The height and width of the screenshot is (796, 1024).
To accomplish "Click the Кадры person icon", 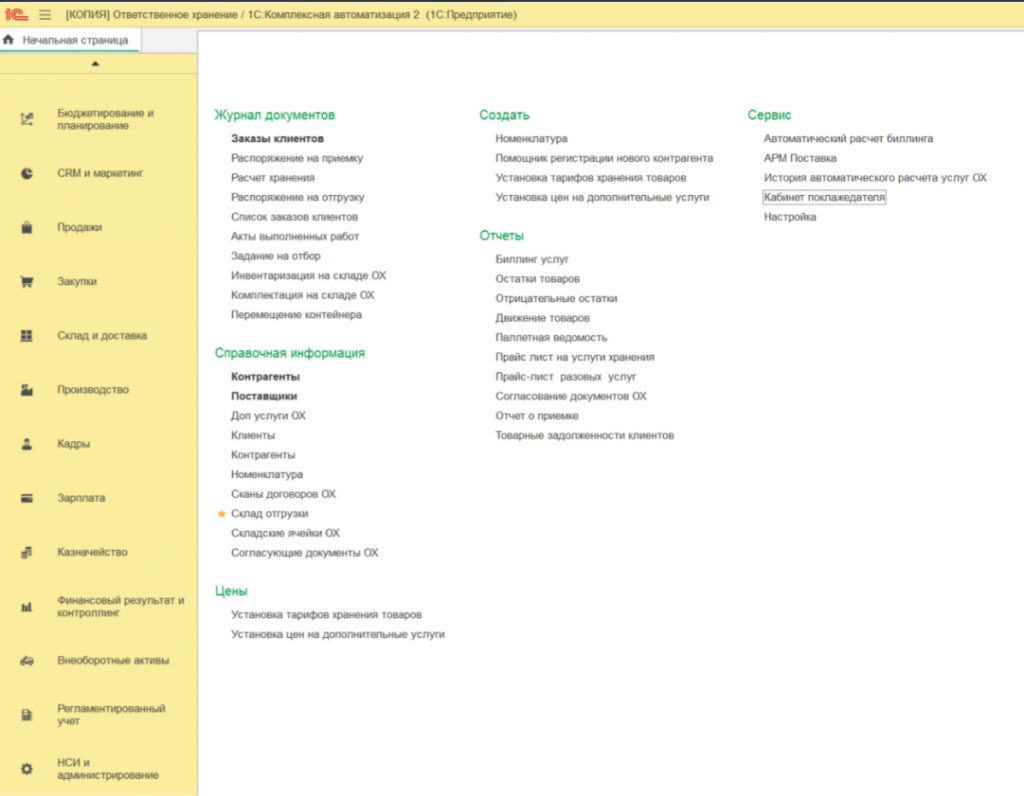I will pos(27,445).
